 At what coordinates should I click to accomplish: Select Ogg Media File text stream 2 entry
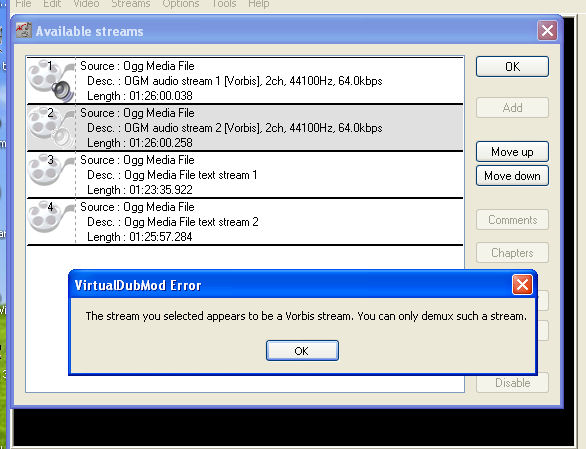(x=245, y=221)
